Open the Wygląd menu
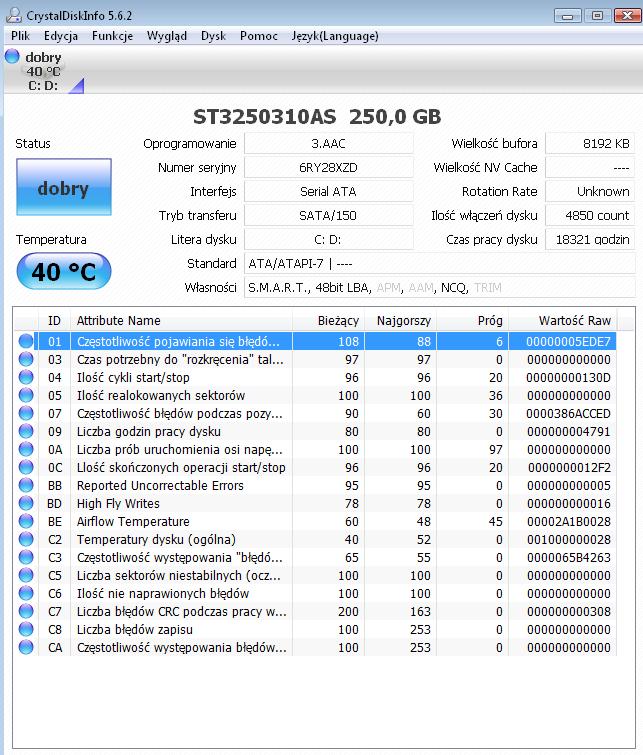The height and width of the screenshot is (755, 643). point(167,36)
